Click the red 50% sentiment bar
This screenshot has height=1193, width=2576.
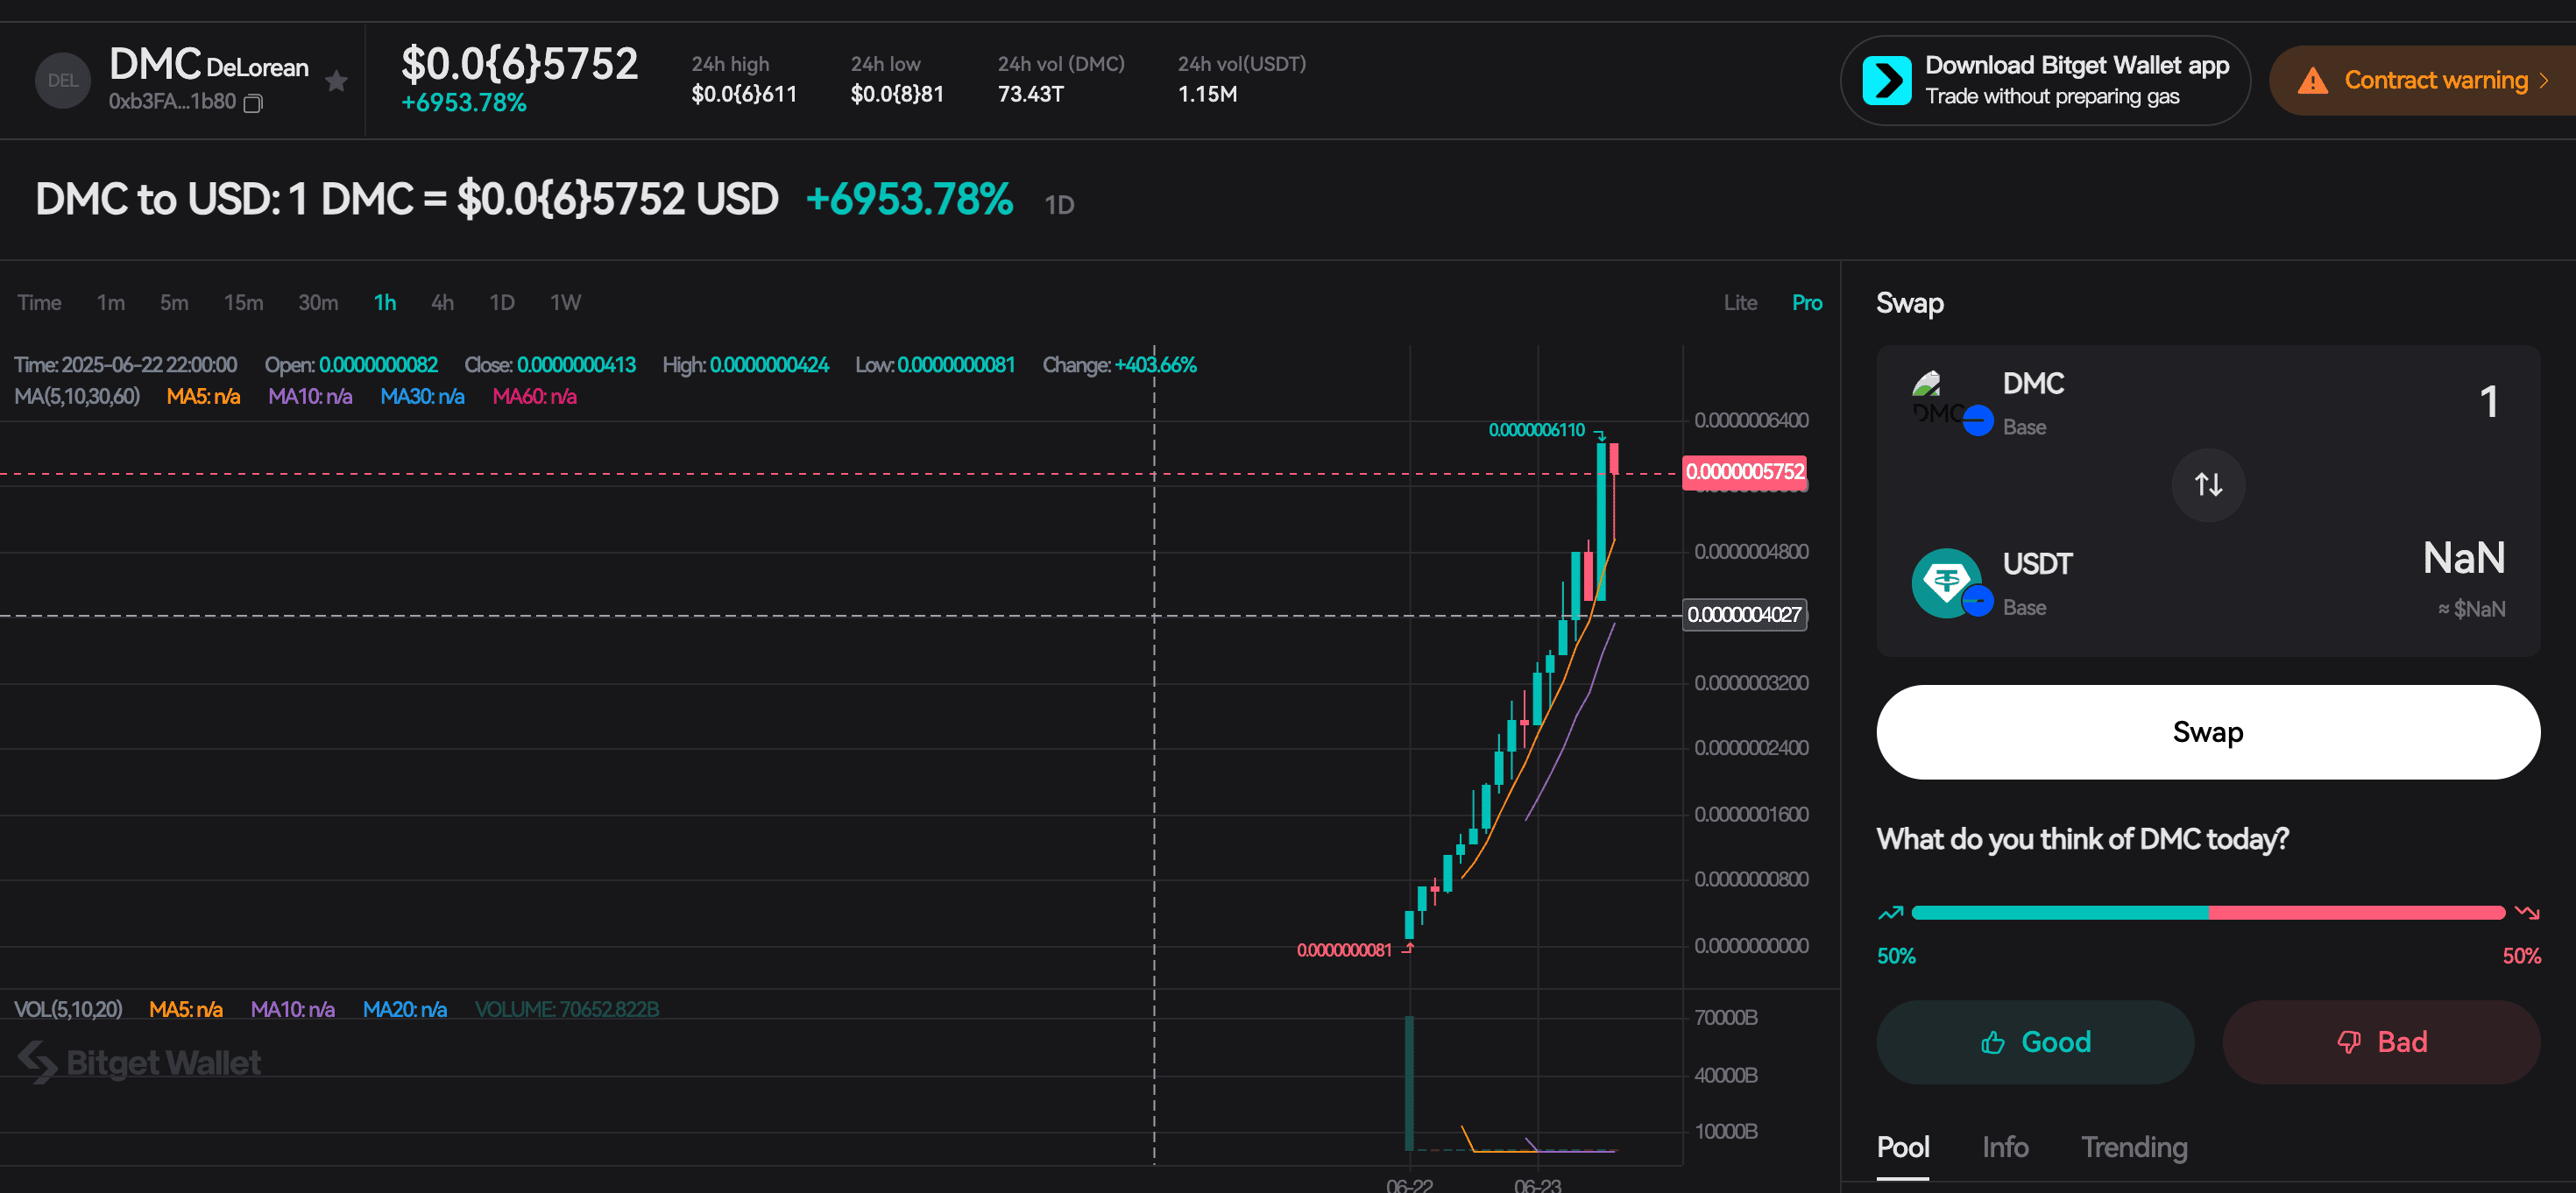(x=2357, y=912)
